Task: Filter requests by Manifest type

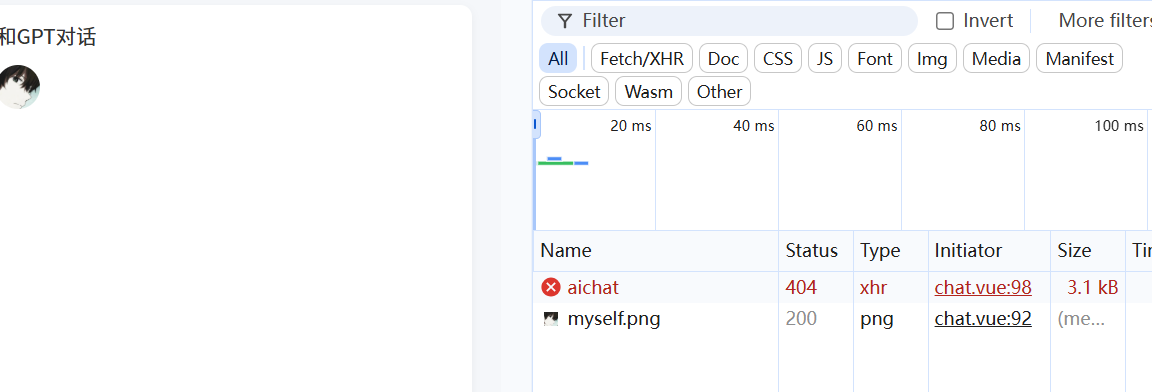Action: click(x=1080, y=59)
